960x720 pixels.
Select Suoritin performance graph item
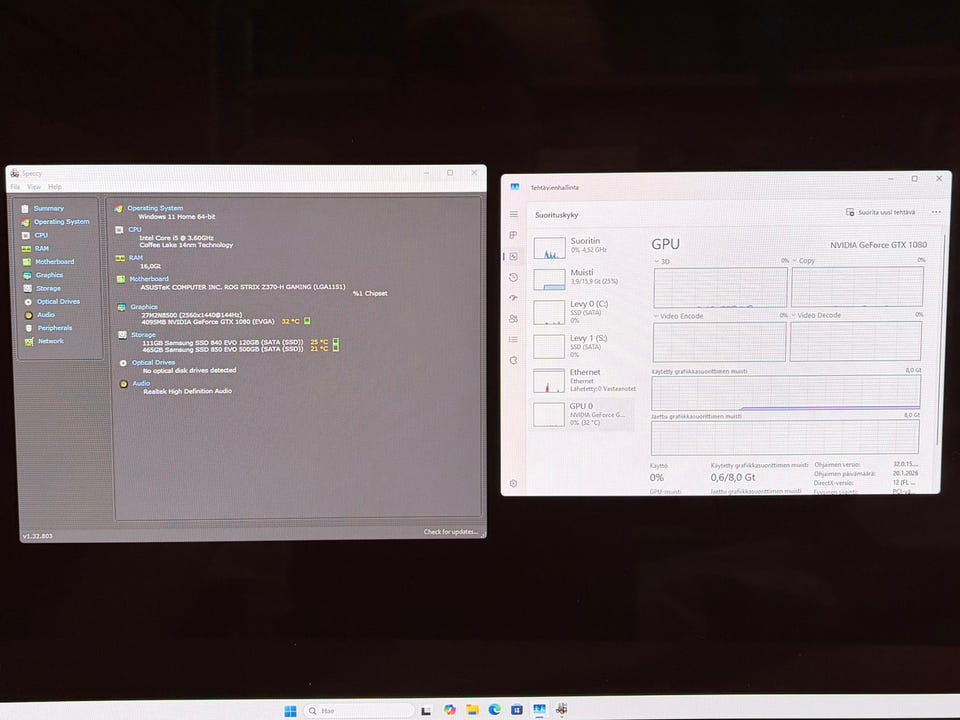pyautogui.click(x=582, y=246)
